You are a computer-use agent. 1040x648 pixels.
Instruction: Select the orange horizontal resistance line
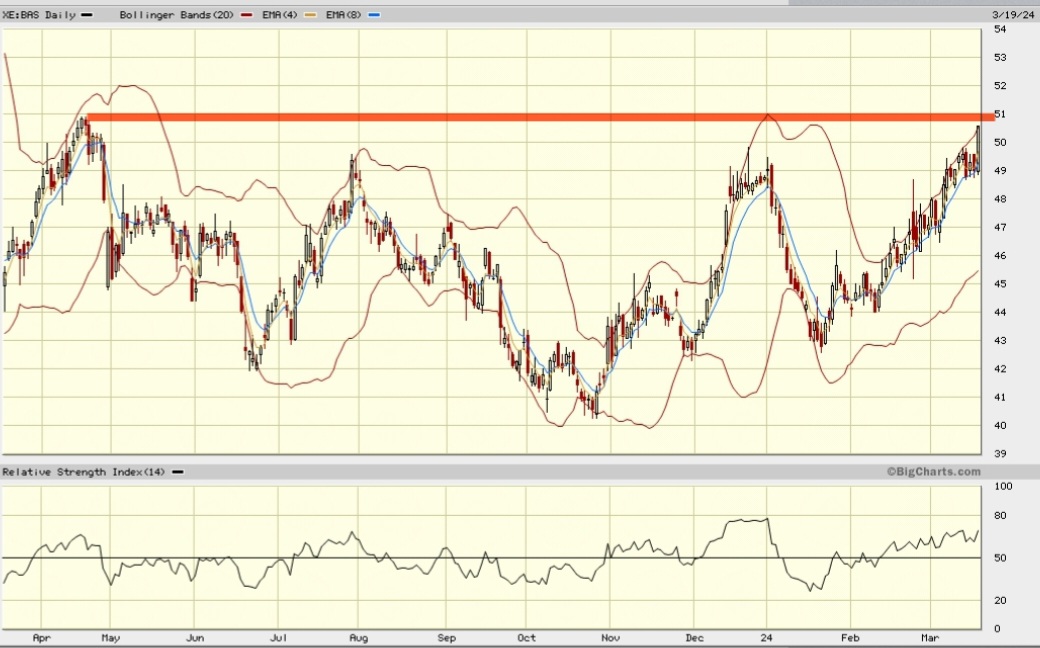tap(500, 117)
